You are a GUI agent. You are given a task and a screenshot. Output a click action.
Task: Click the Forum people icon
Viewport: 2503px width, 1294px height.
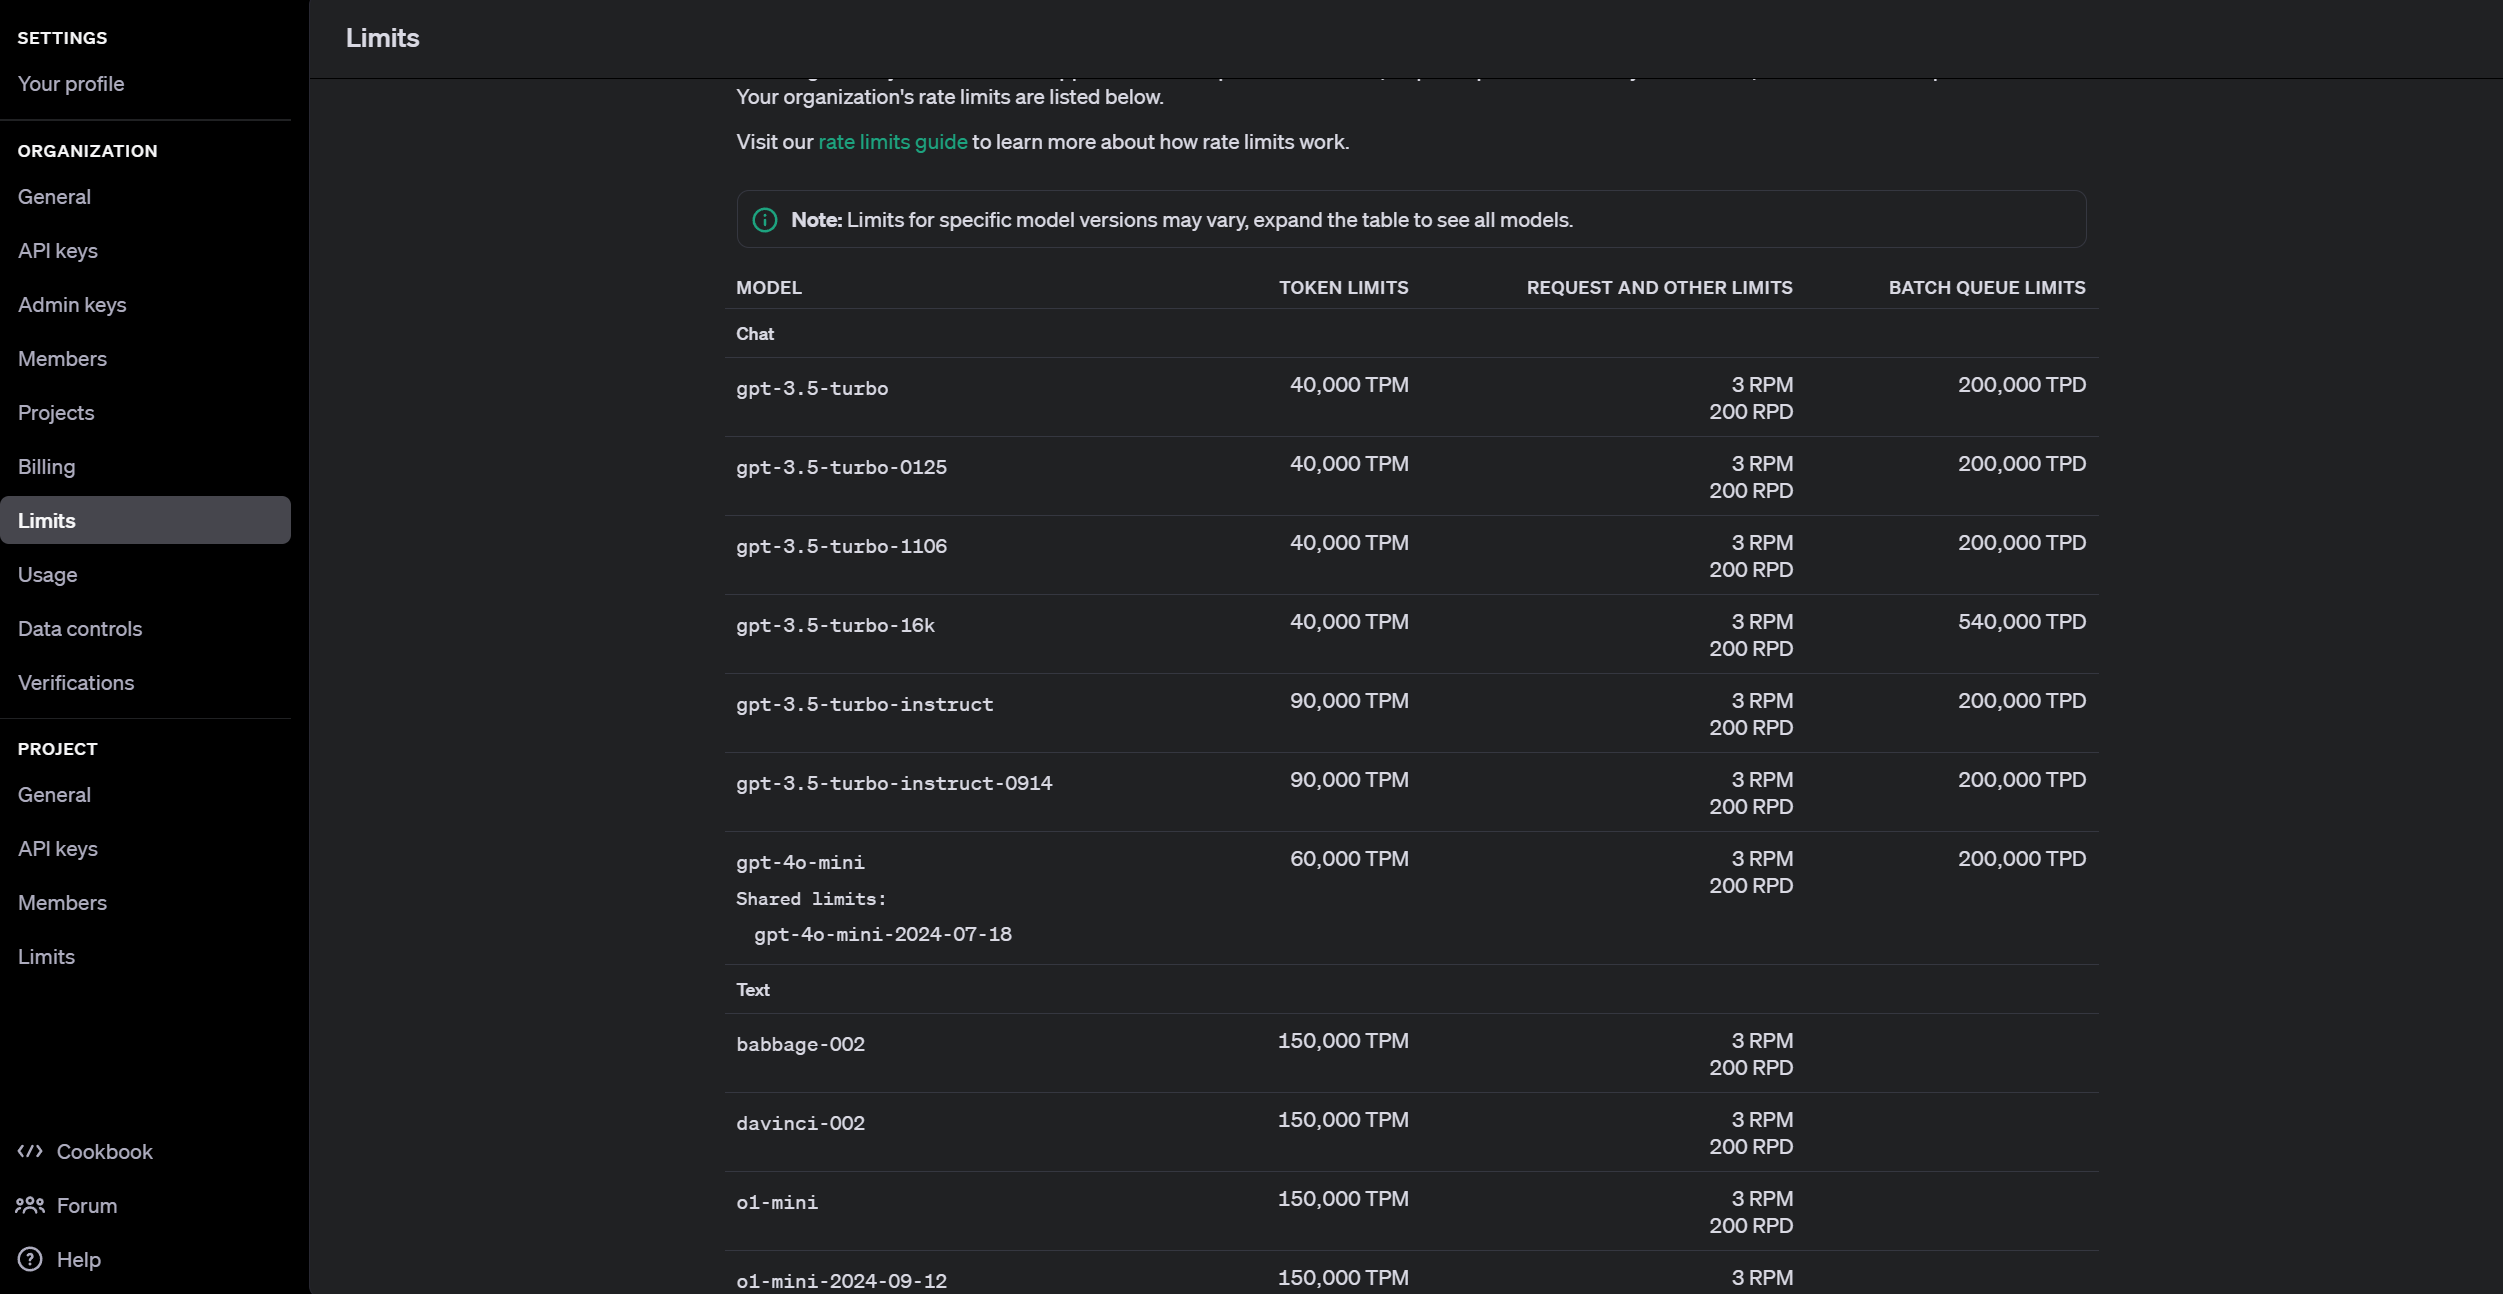(x=30, y=1205)
